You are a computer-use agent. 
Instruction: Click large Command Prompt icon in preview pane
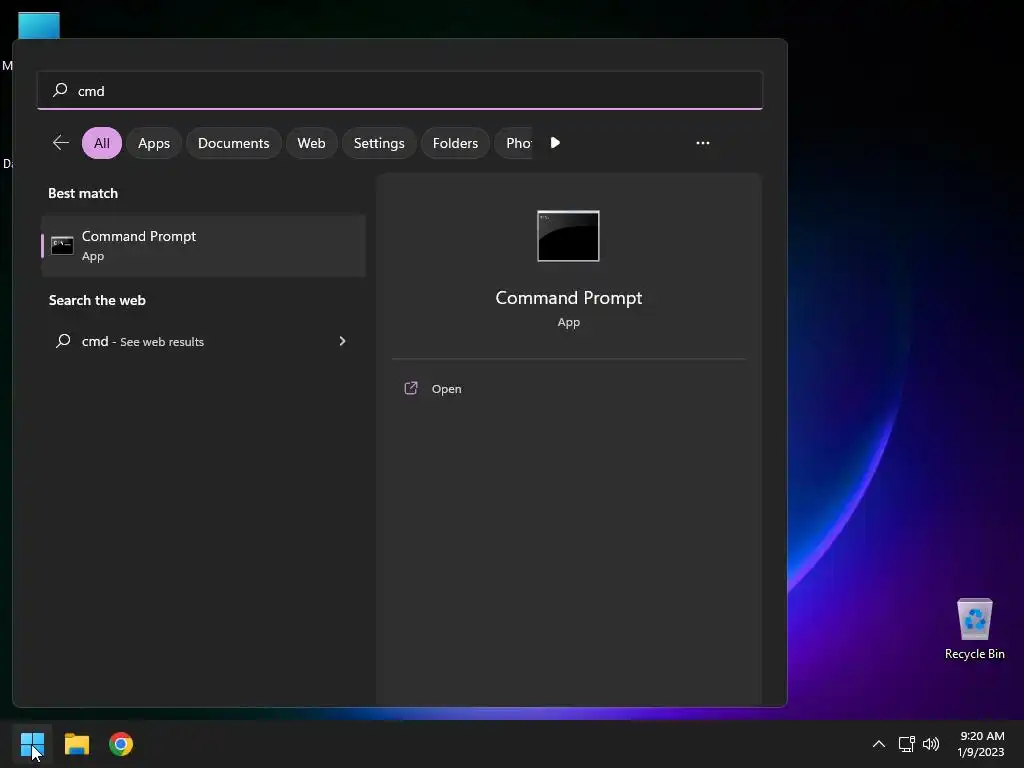click(568, 236)
